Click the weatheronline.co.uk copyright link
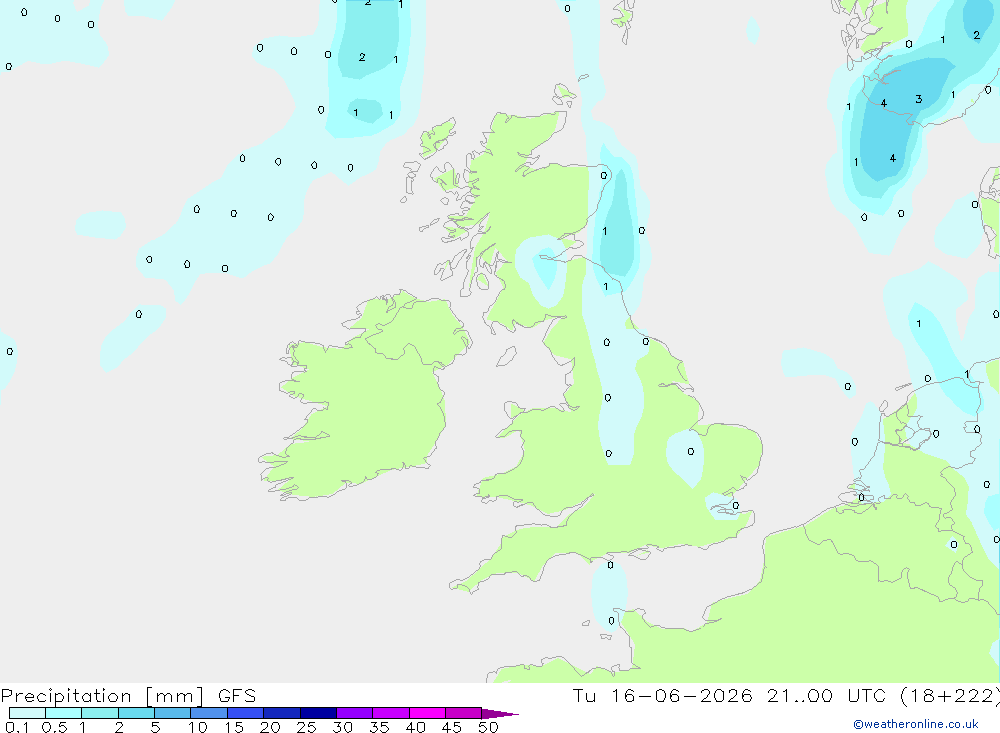Image resolution: width=1000 pixels, height=733 pixels. pos(916,724)
